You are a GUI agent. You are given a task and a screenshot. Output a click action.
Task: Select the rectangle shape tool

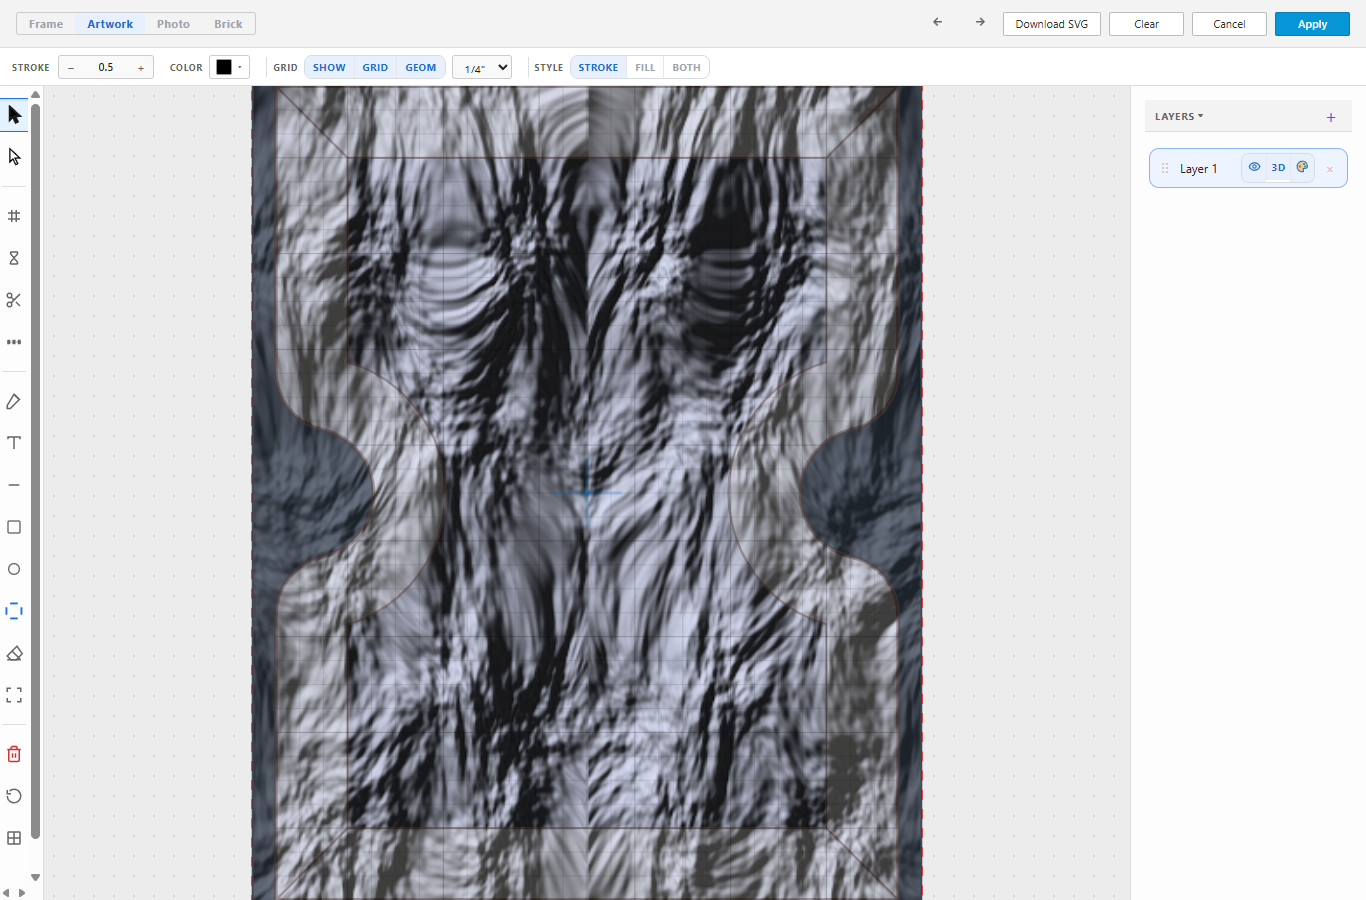click(14, 527)
